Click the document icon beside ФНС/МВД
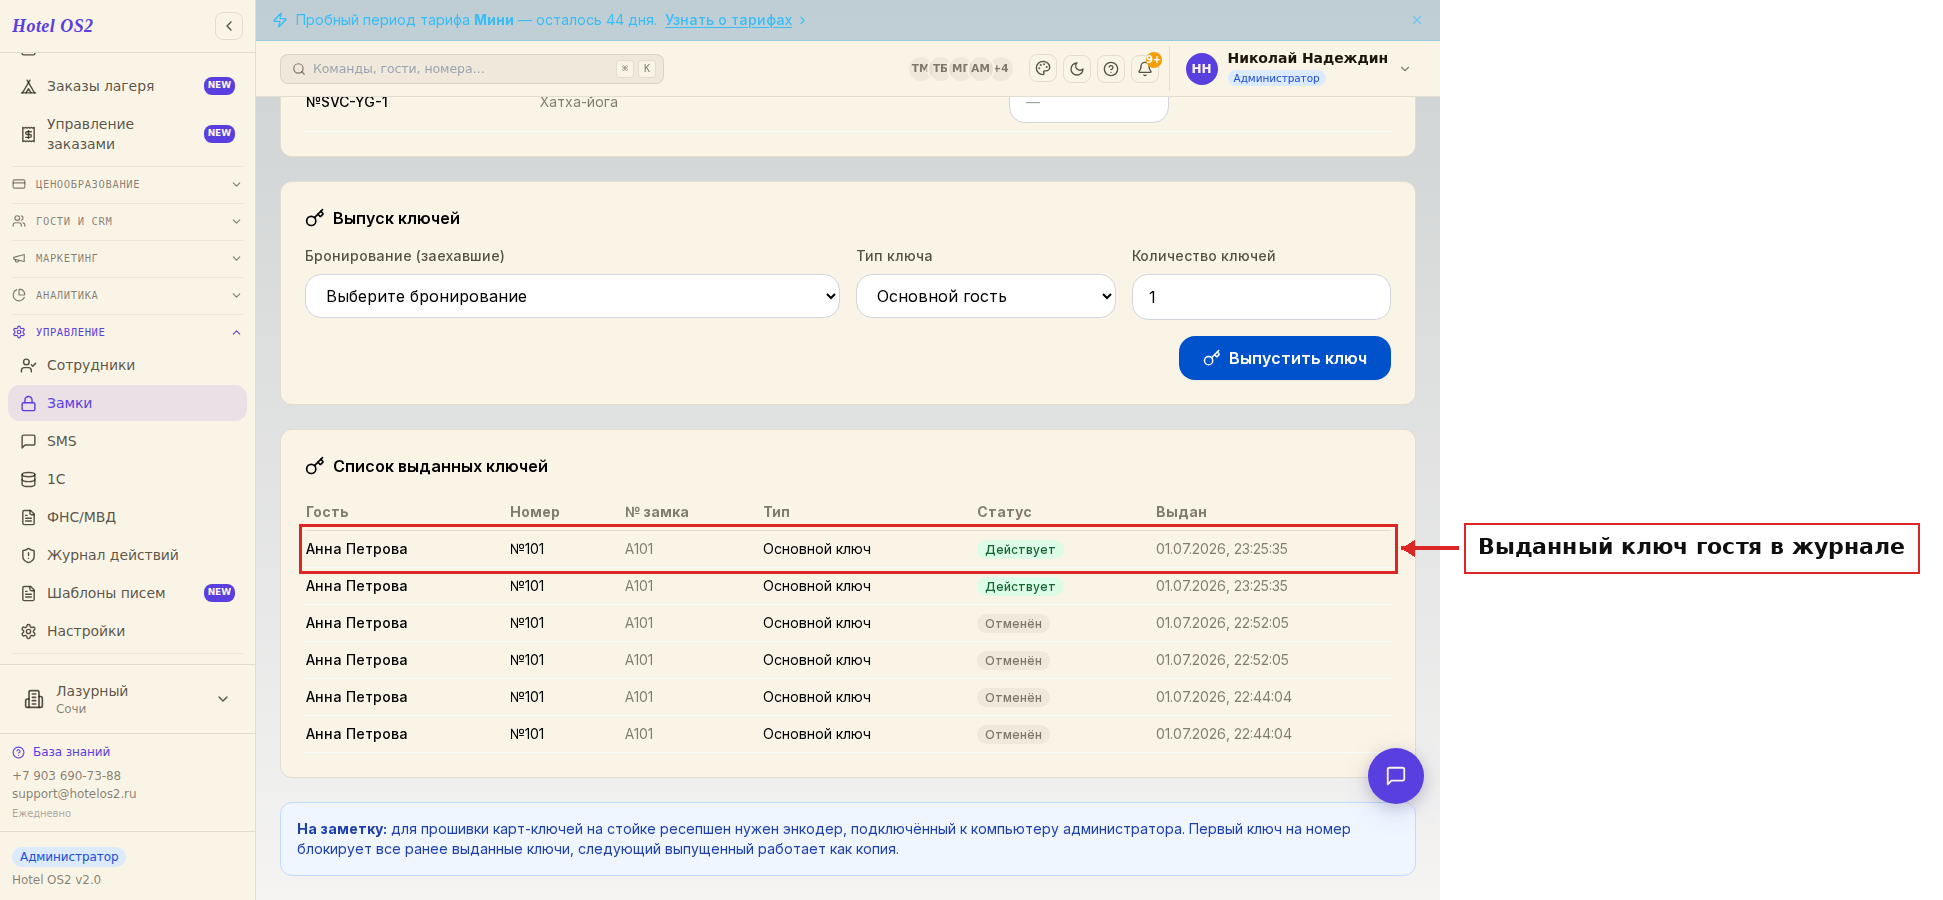 click(x=29, y=517)
